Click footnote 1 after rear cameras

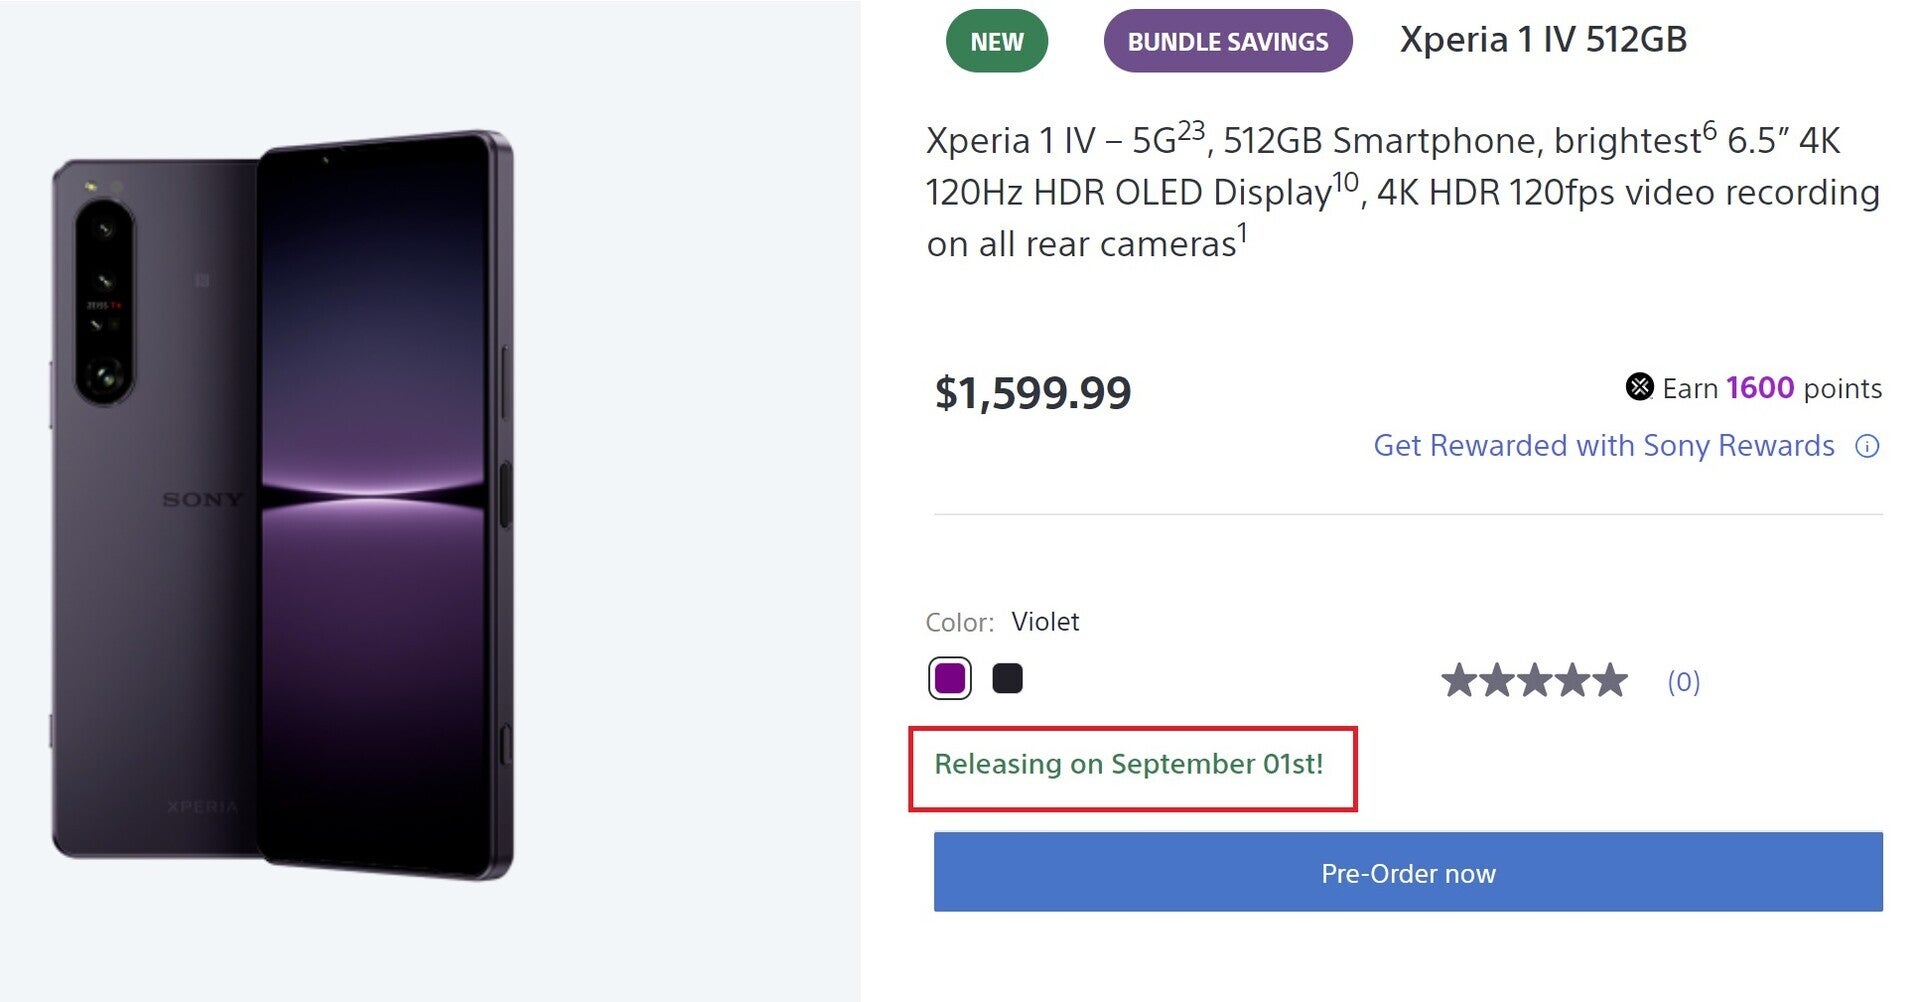point(1240,231)
